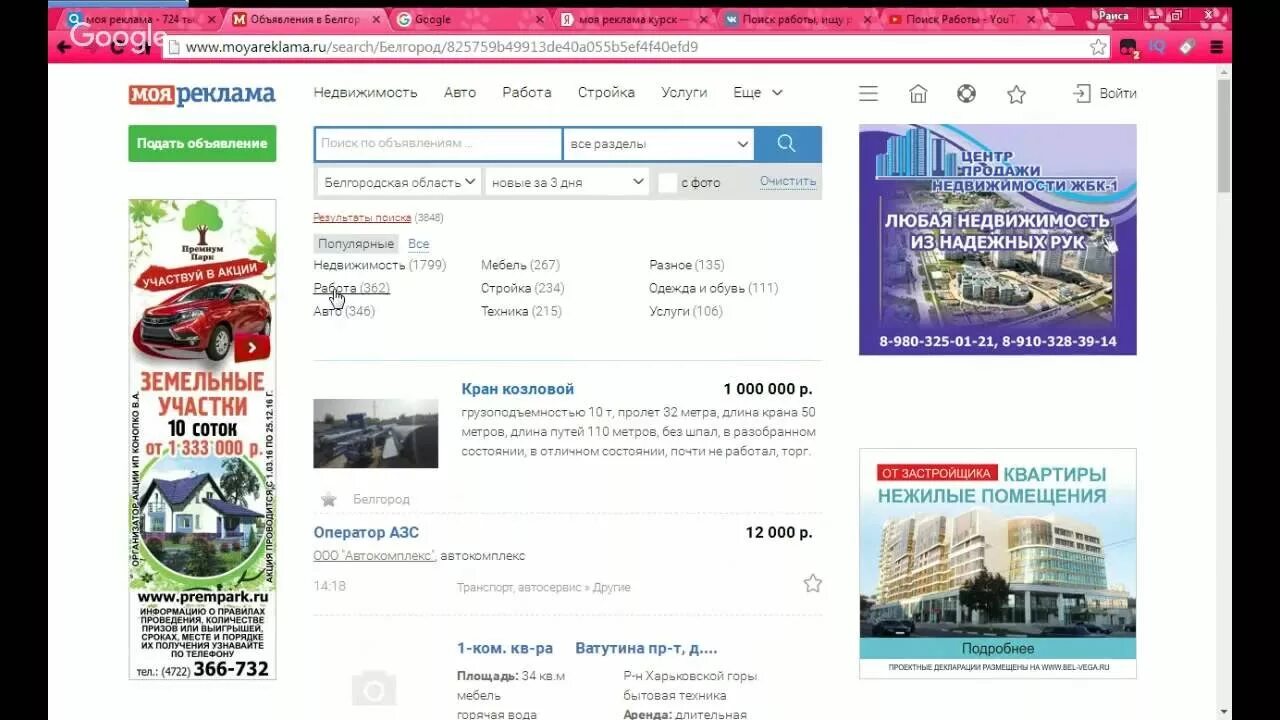The height and width of the screenshot is (720, 1280).
Task: Open the hamburger list icon in header
Action: 868,93
